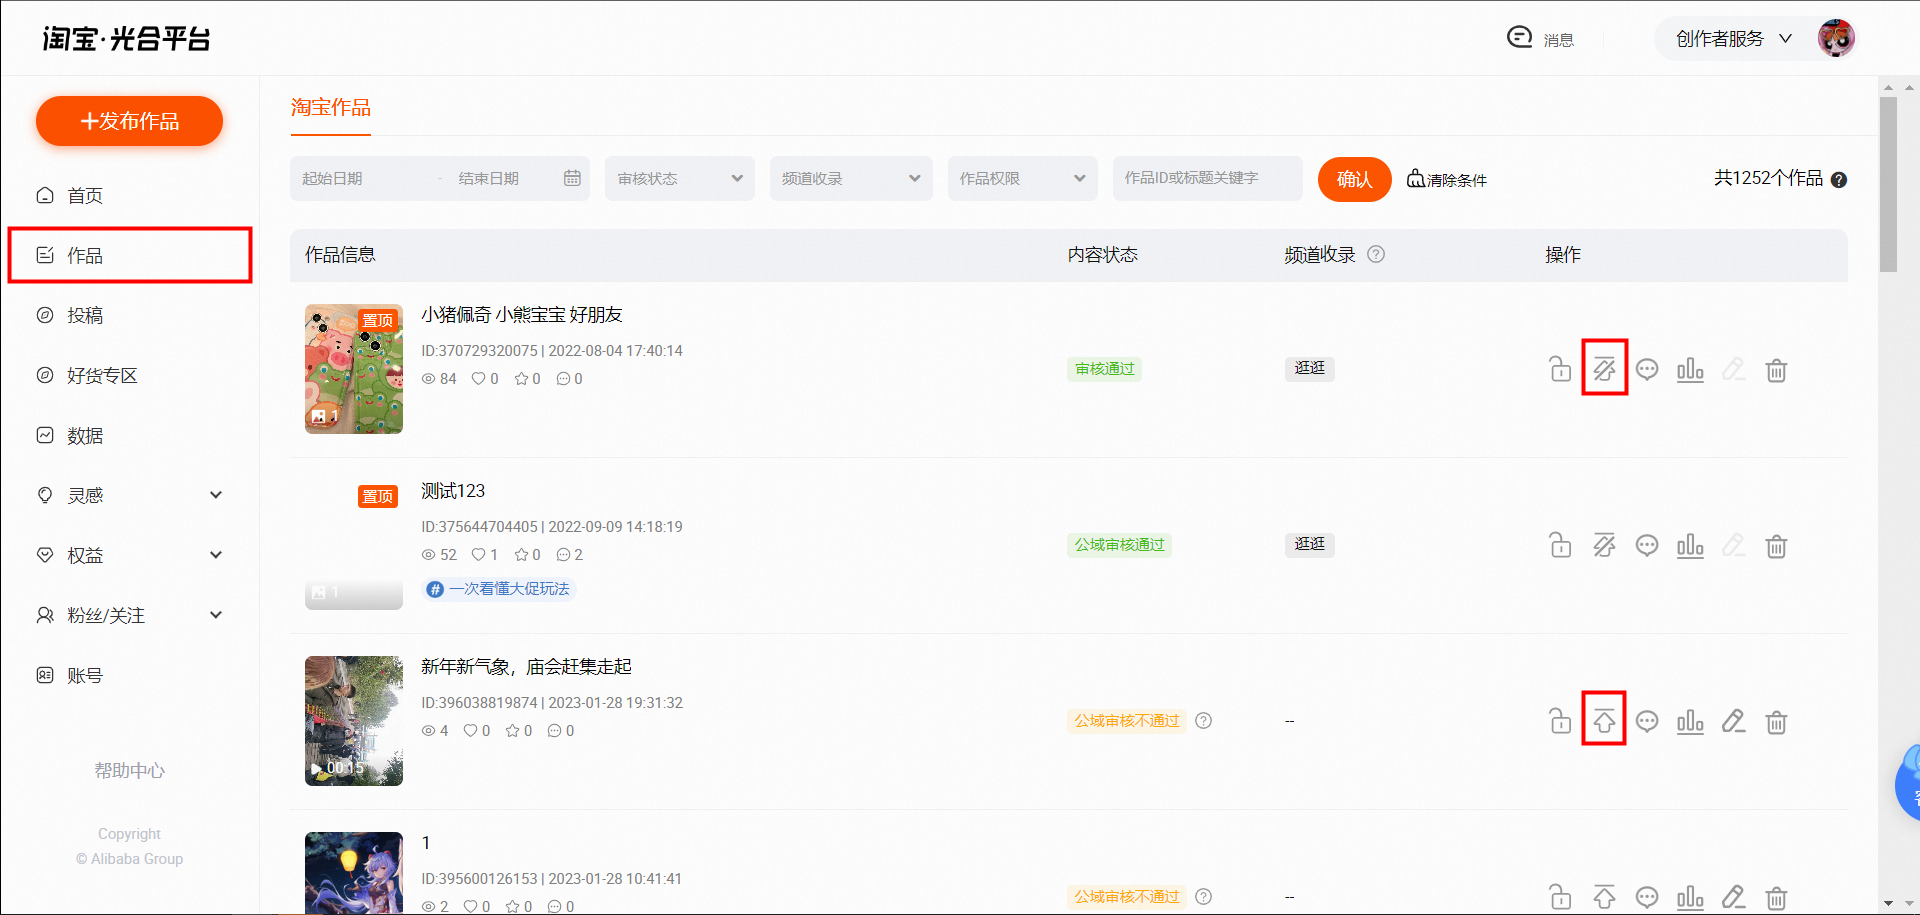Open 帮助中心 link
Screen dimensions: 1920x915
[x=129, y=770]
